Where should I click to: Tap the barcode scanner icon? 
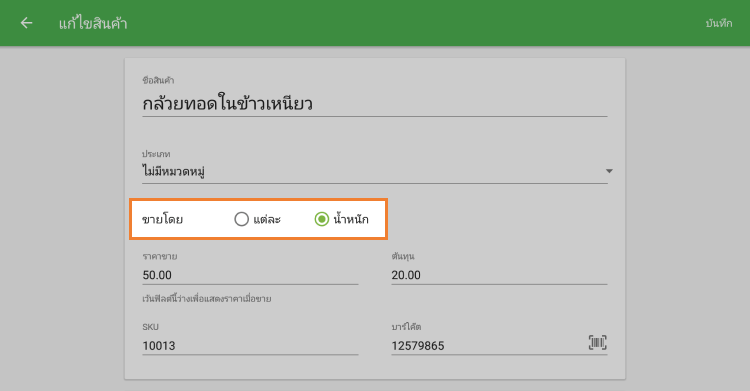(x=597, y=343)
